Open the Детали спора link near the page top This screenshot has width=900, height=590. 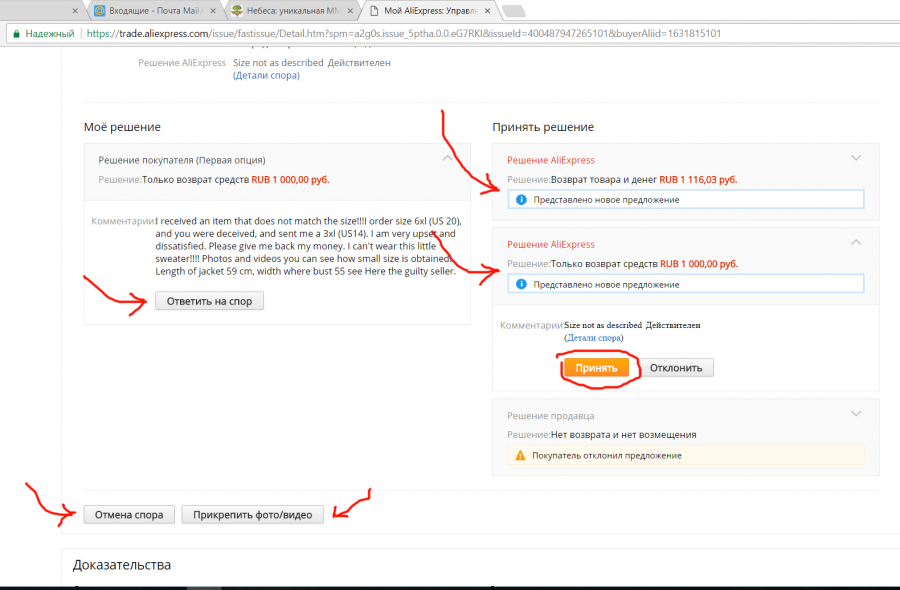tap(266, 75)
